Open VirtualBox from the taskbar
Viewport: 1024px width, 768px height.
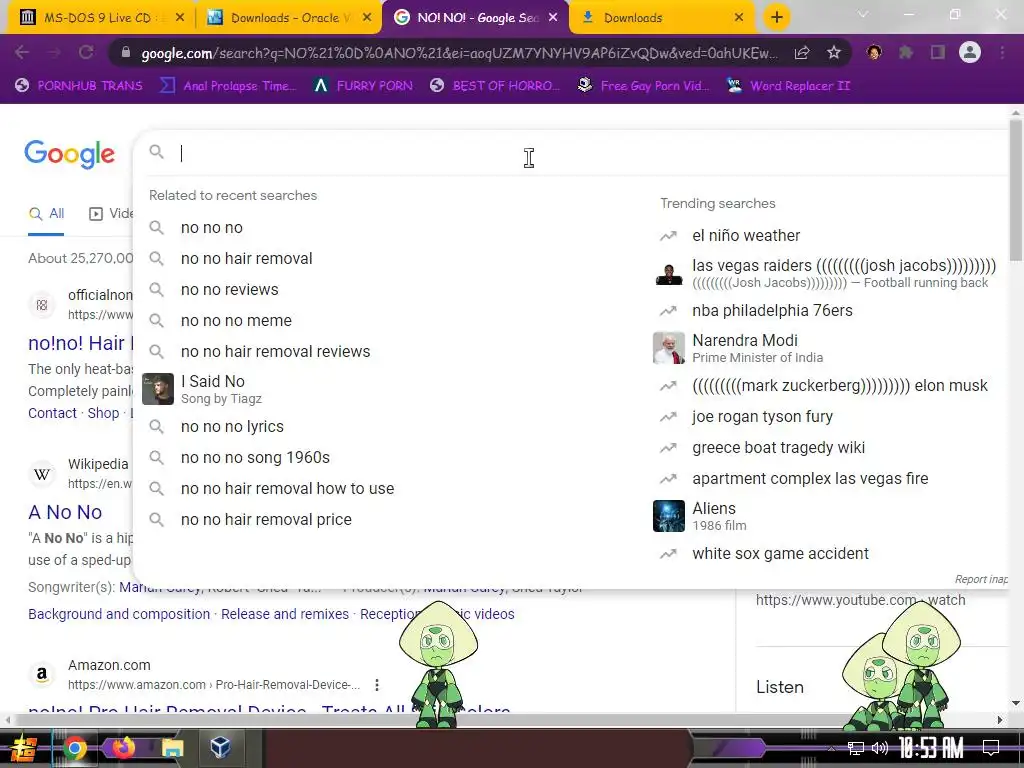pos(220,746)
